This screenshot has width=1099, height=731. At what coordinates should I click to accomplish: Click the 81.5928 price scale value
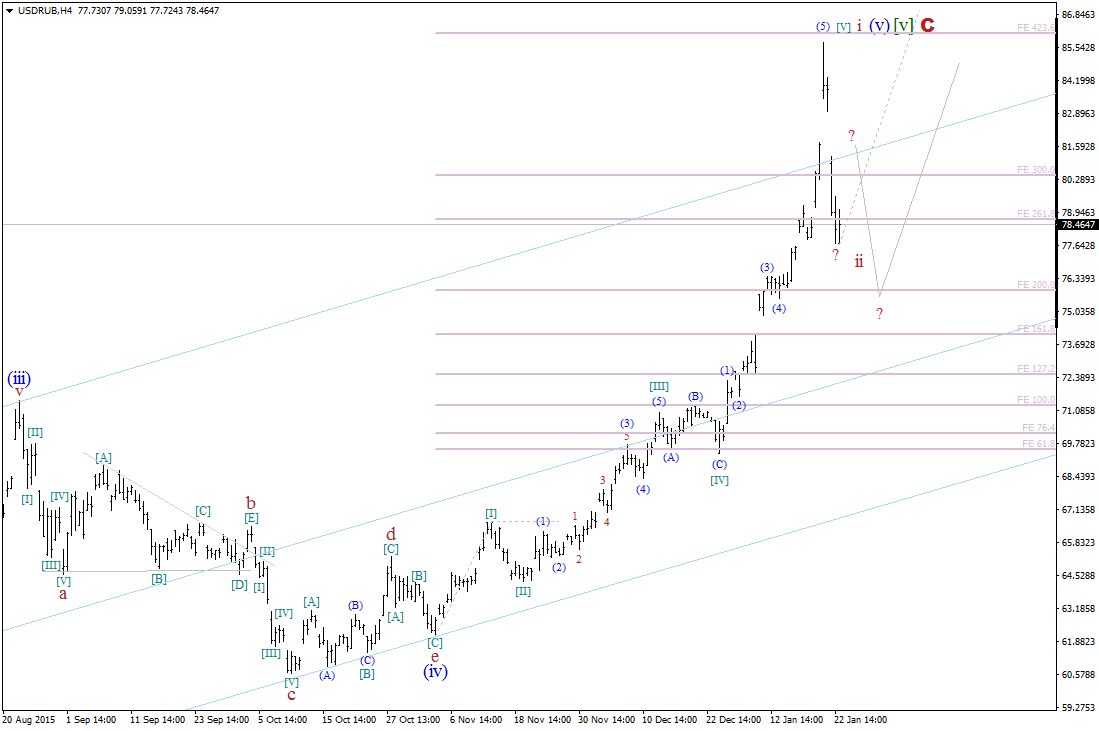click(1078, 146)
